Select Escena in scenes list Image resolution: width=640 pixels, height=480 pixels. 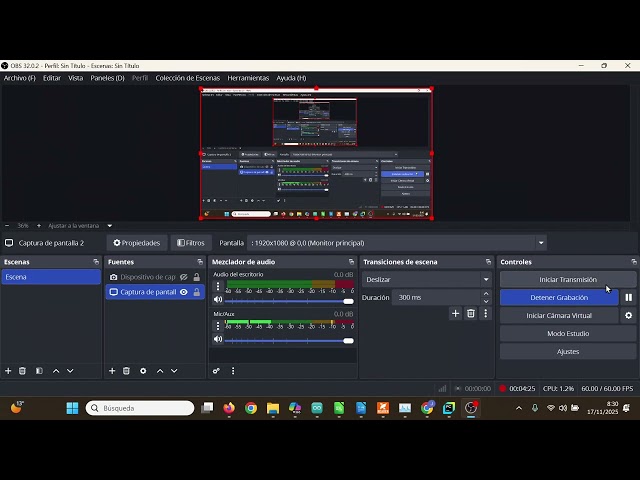[51, 277]
